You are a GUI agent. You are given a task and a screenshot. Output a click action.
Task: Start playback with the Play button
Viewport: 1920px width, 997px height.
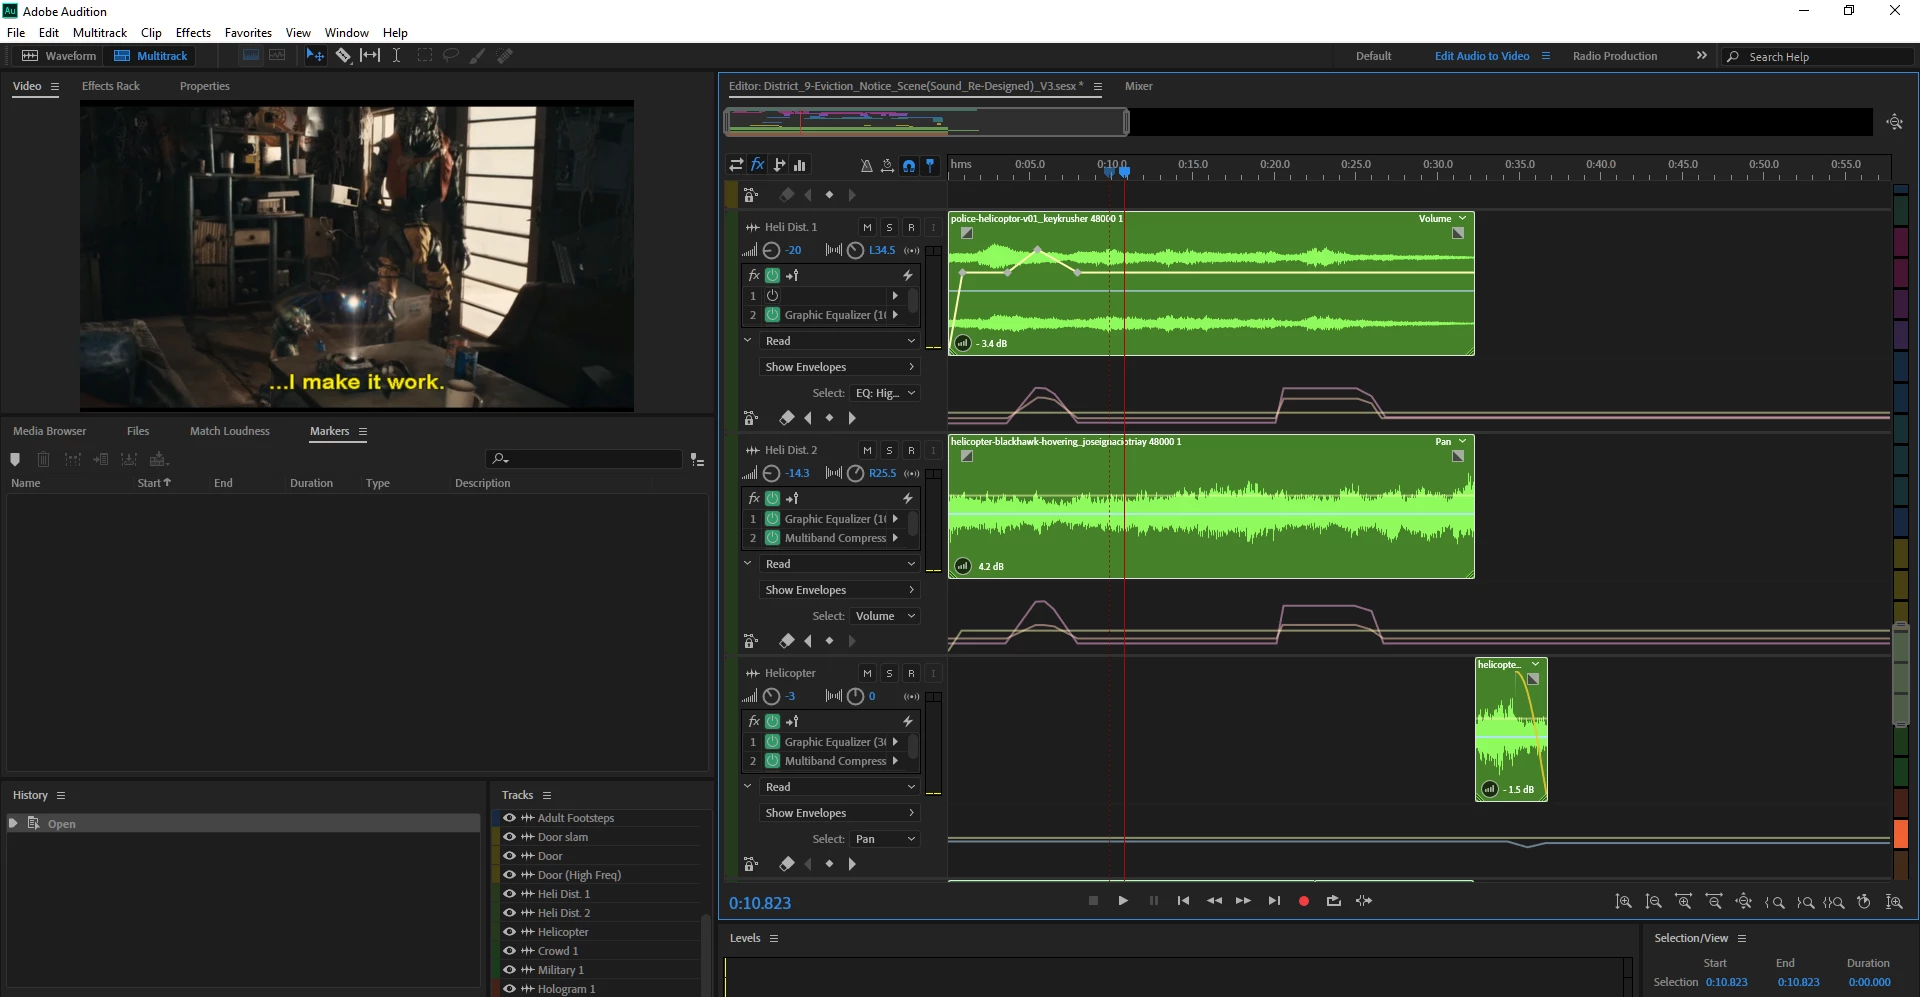click(x=1123, y=901)
